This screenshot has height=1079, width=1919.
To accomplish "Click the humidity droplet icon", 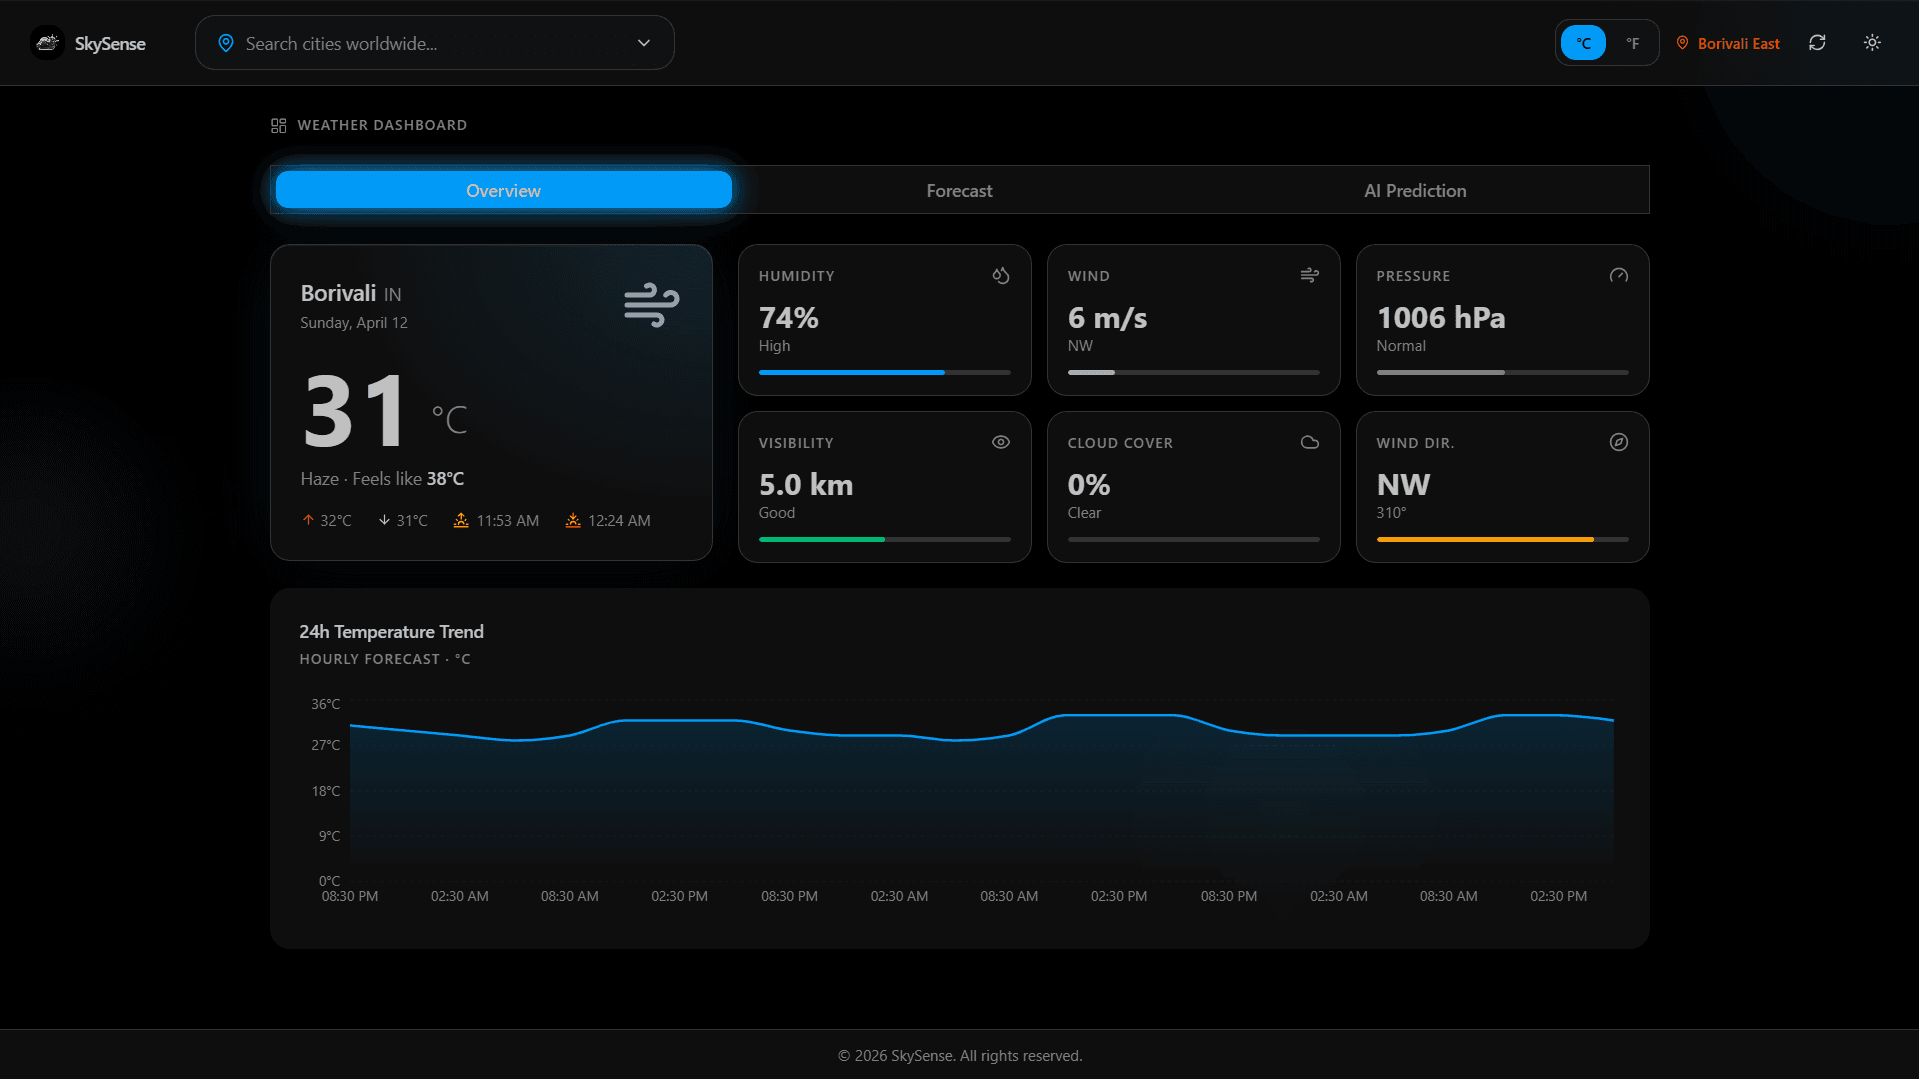I will click(x=1000, y=275).
